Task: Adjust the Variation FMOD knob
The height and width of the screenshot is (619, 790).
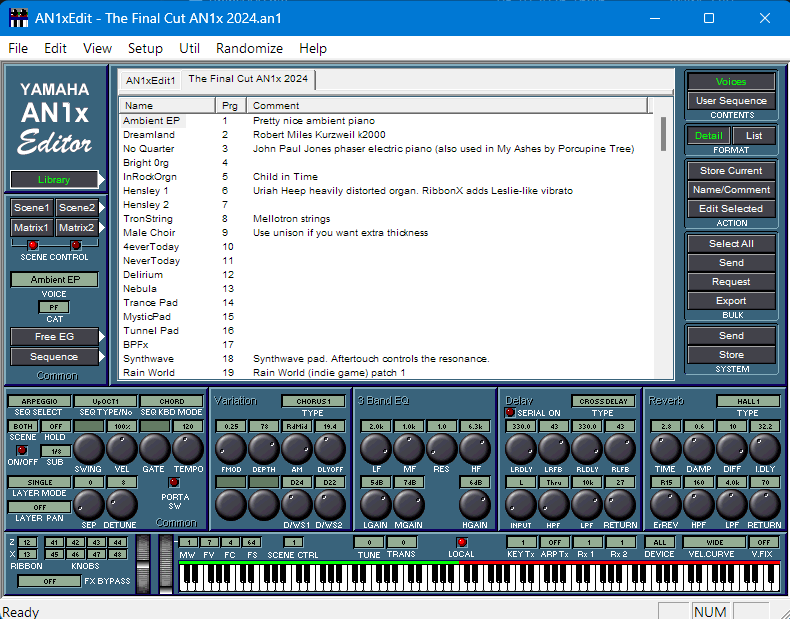Action: coord(231,448)
